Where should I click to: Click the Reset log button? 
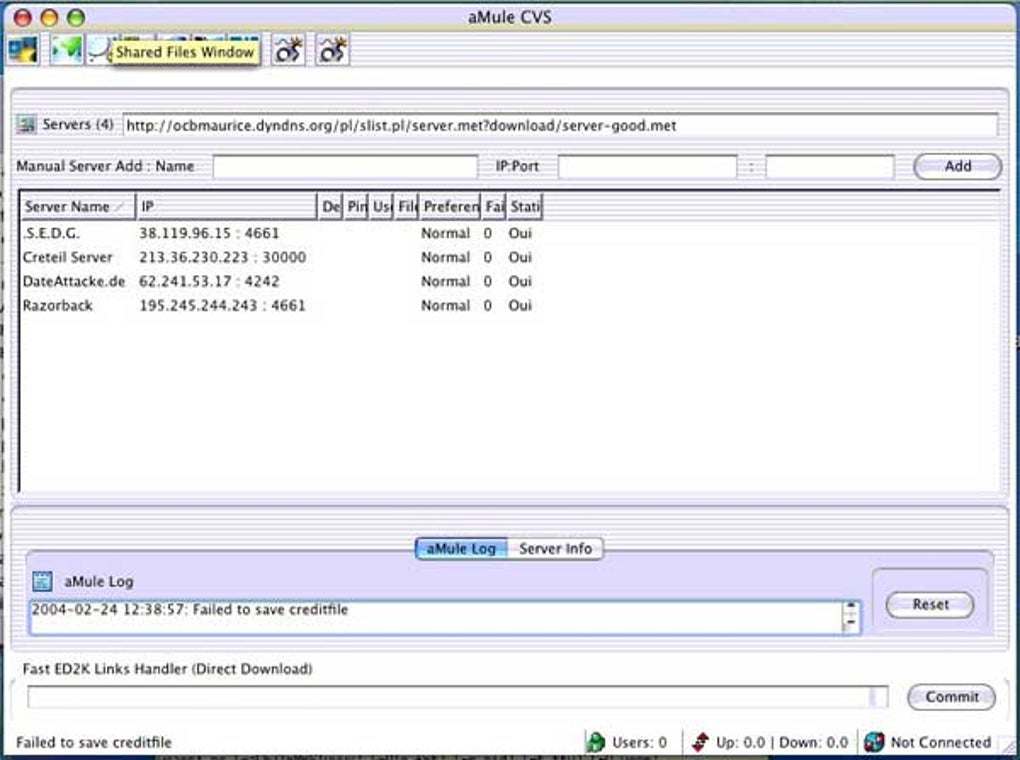(930, 604)
